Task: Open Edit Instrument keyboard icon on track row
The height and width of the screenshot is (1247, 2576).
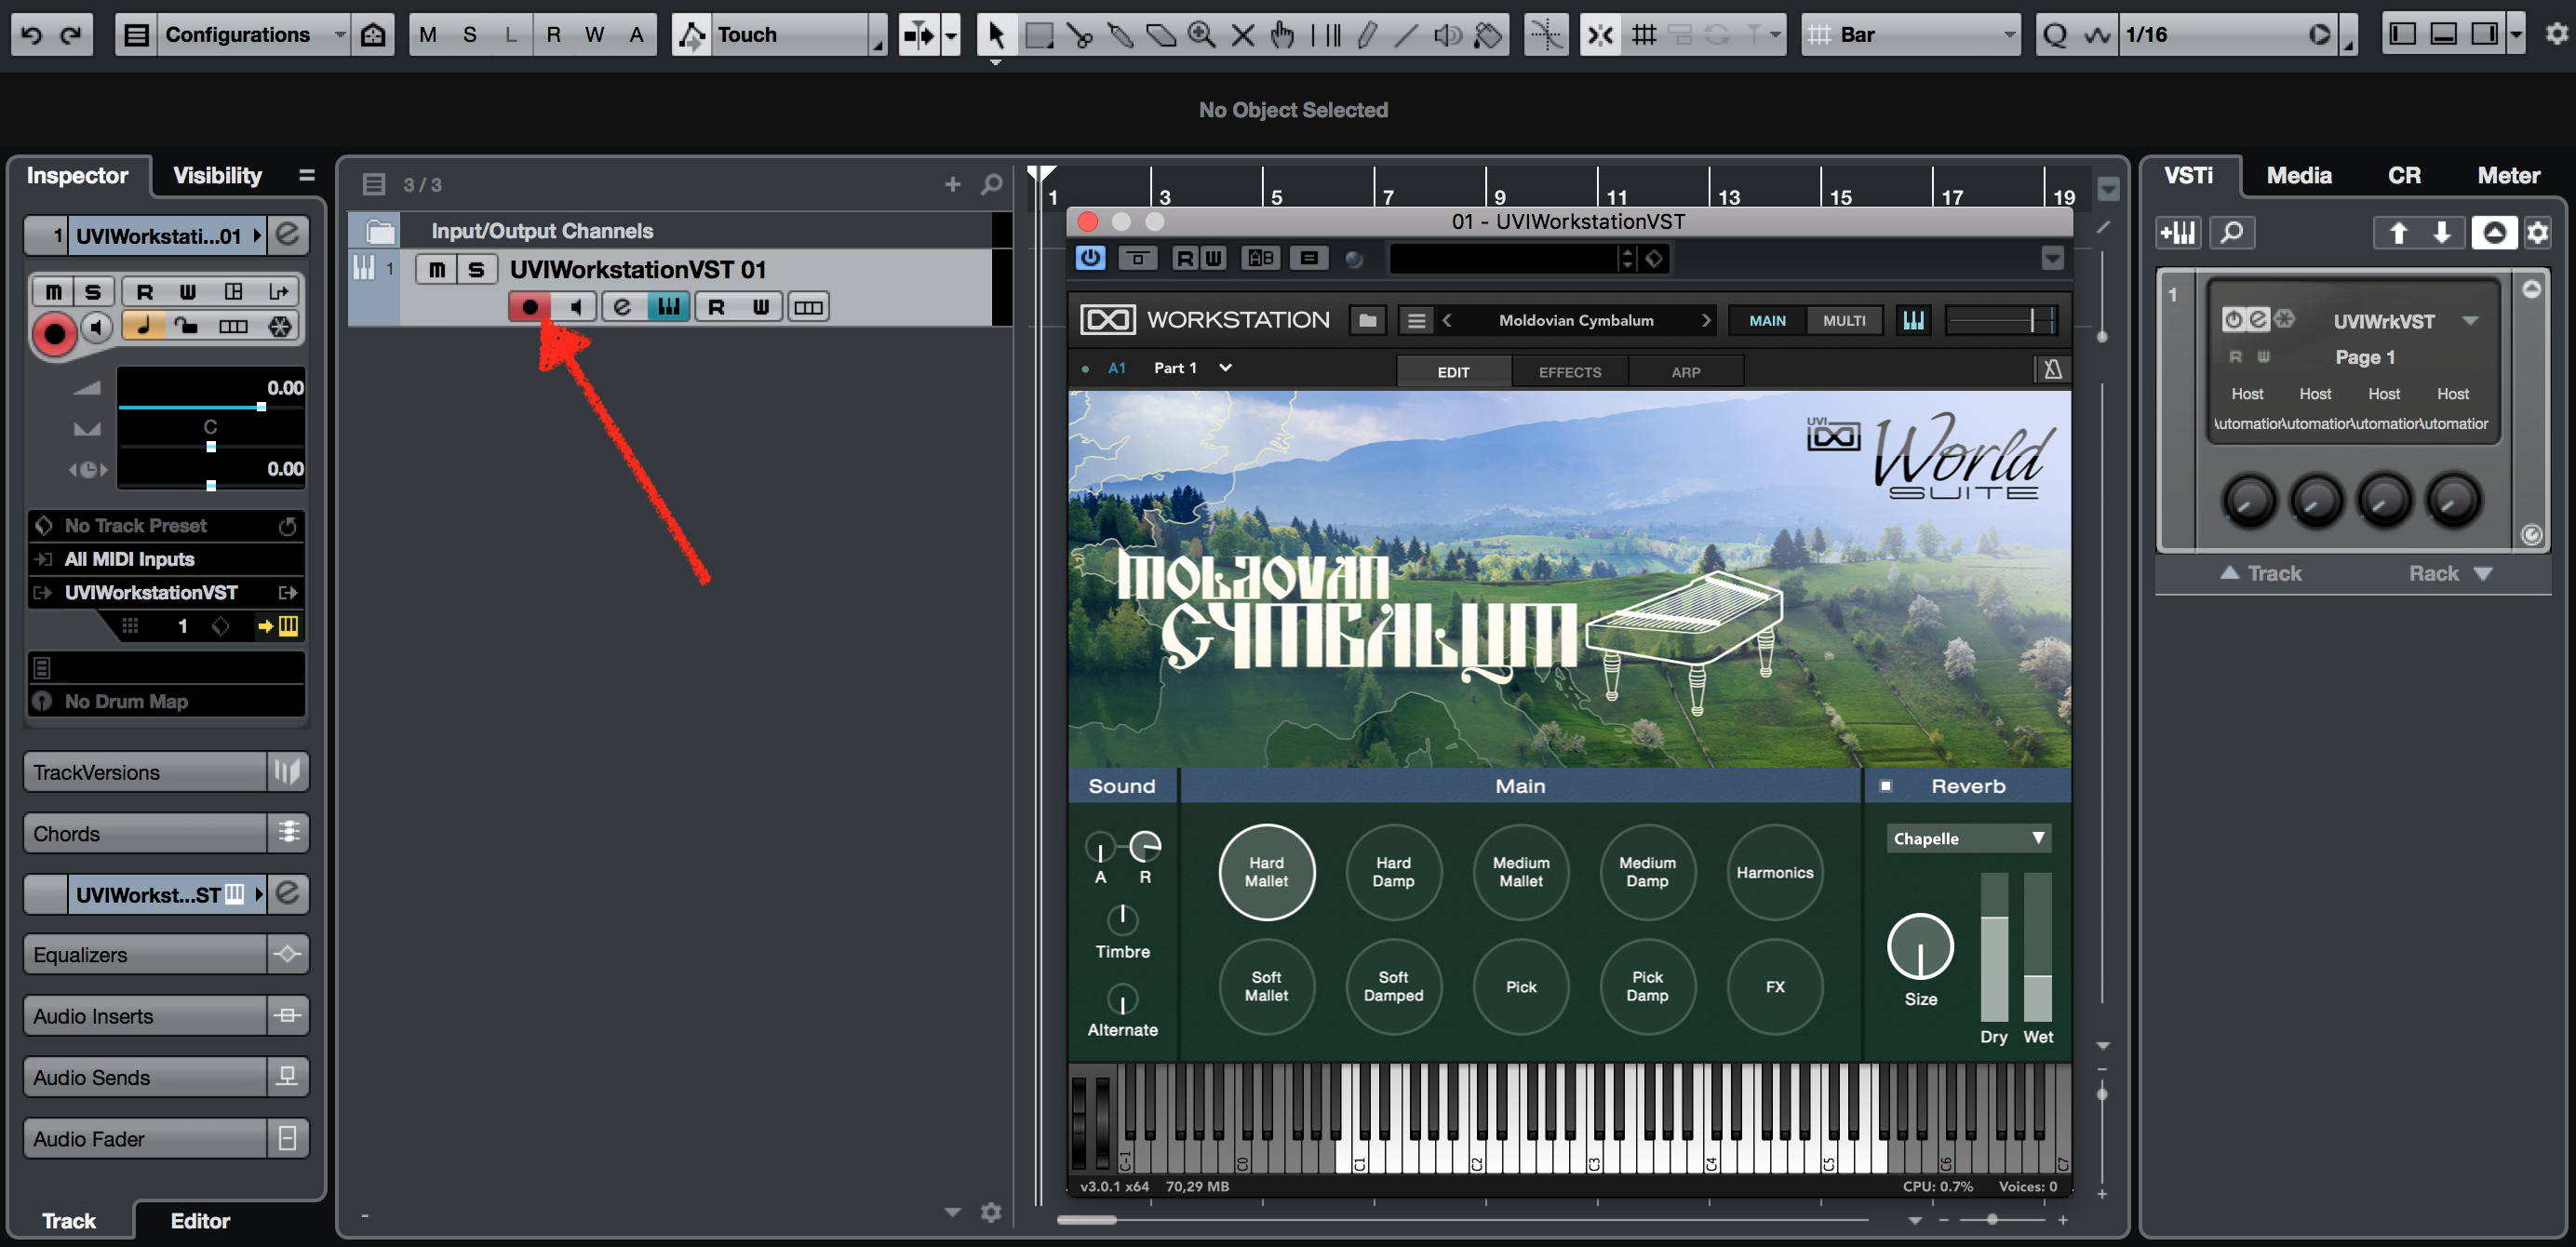Action: [668, 307]
